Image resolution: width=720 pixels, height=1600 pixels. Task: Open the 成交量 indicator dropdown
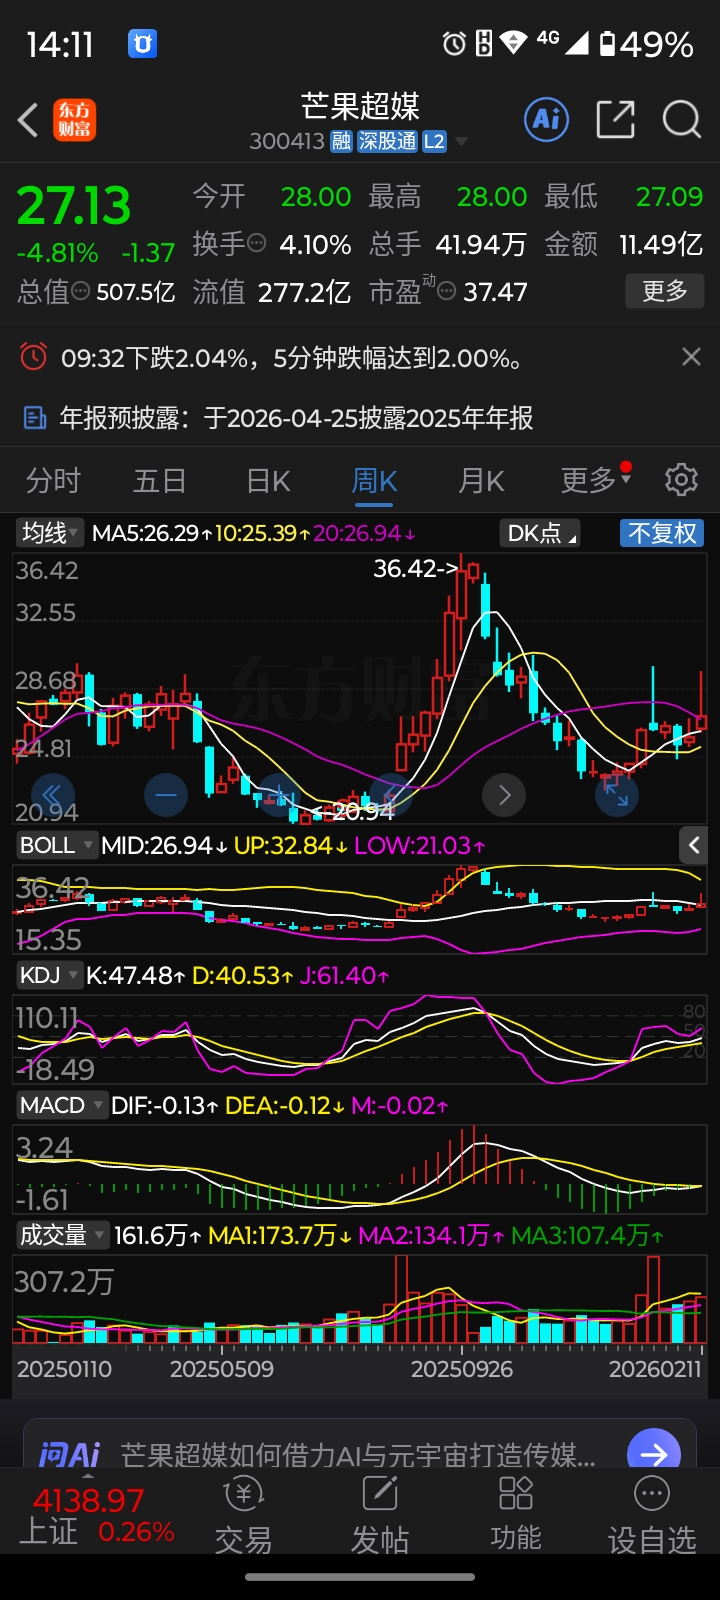click(62, 1235)
